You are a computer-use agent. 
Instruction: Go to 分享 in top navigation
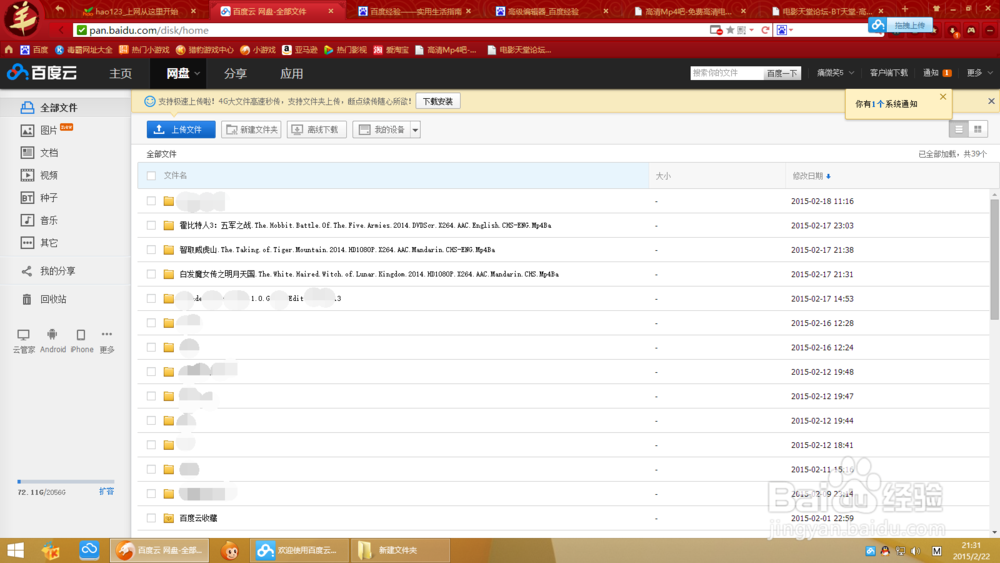pos(235,73)
